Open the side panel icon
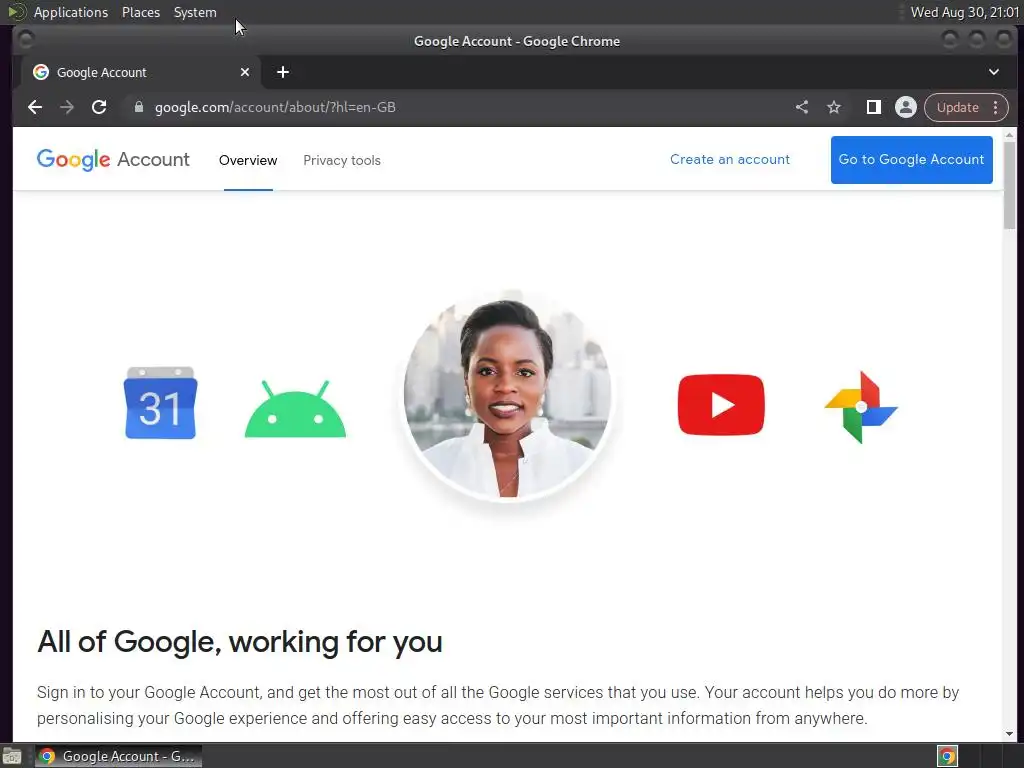1024x768 pixels. (x=873, y=107)
